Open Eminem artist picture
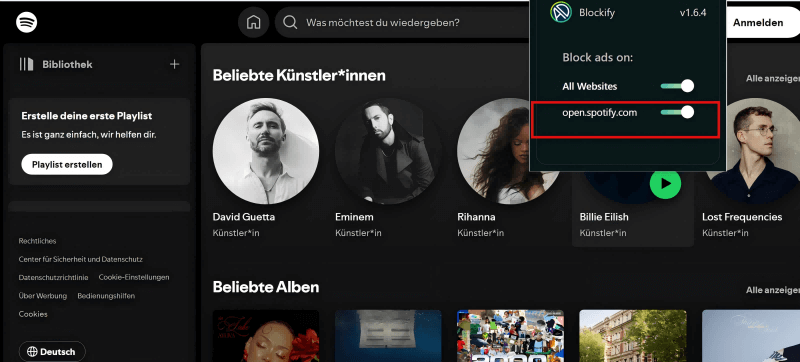The width and height of the screenshot is (800, 362). 388,151
